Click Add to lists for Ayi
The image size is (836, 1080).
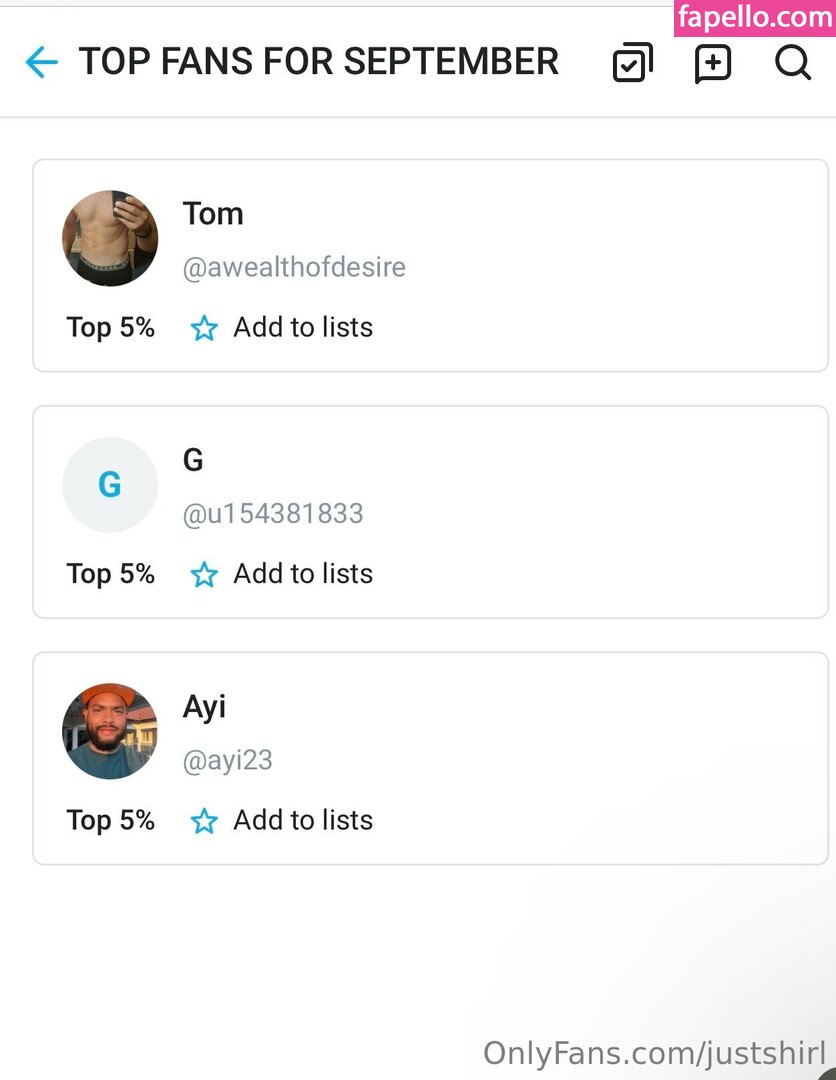pyautogui.click(x=303, y=820)
